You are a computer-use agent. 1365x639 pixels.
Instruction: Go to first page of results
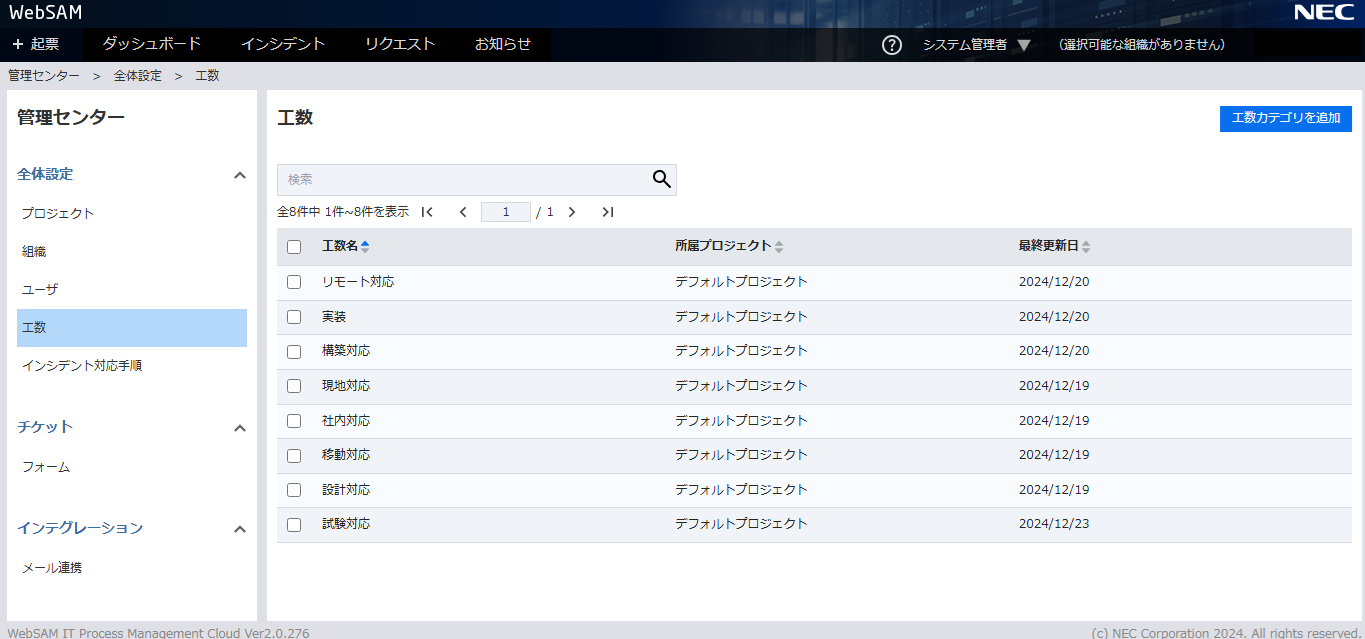tap(427, 212)
